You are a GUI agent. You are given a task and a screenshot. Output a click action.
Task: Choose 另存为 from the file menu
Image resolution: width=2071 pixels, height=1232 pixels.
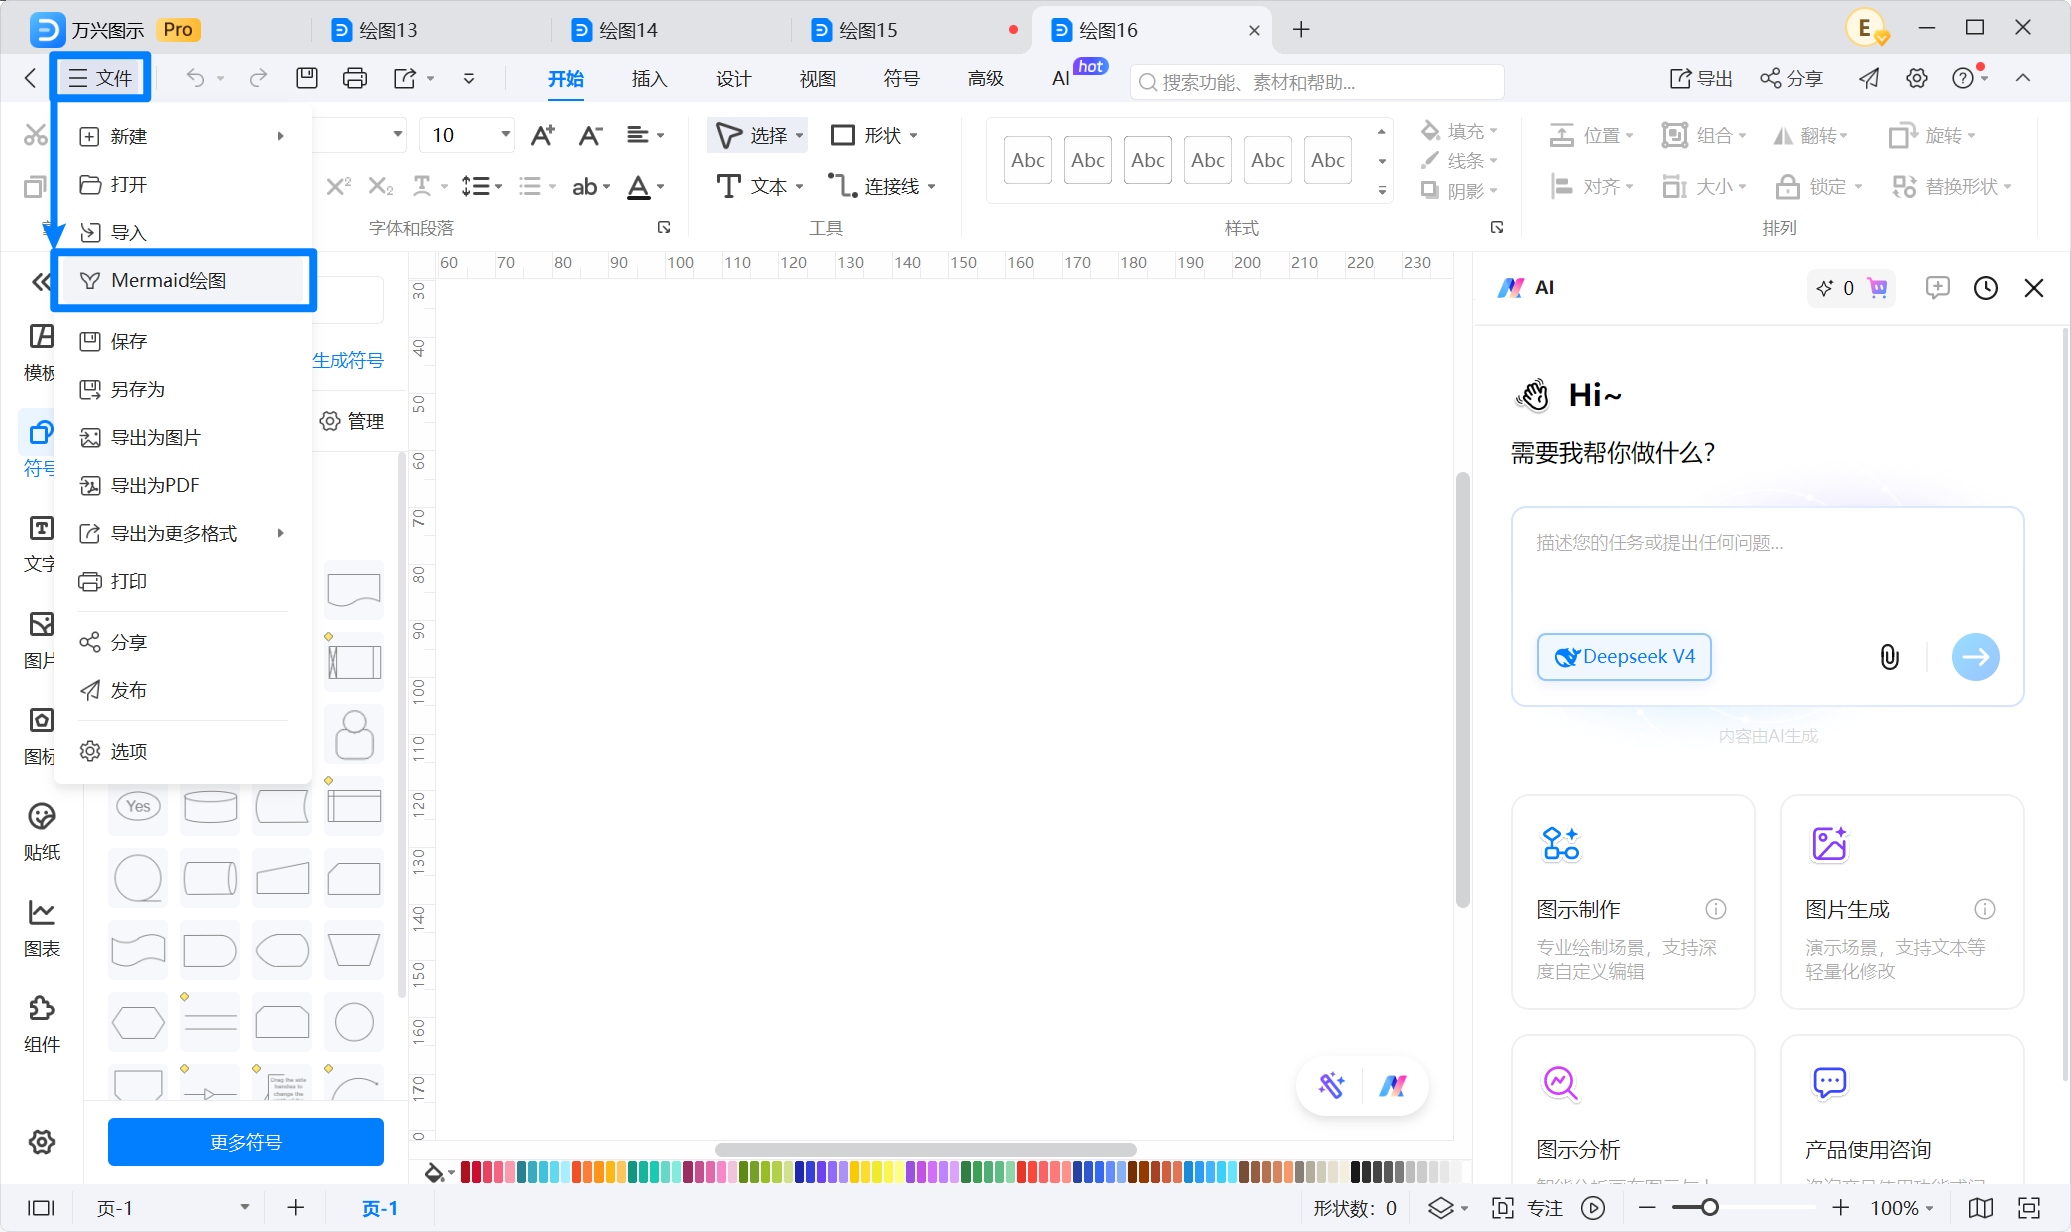pyautogui.click(x=183, y=389)
